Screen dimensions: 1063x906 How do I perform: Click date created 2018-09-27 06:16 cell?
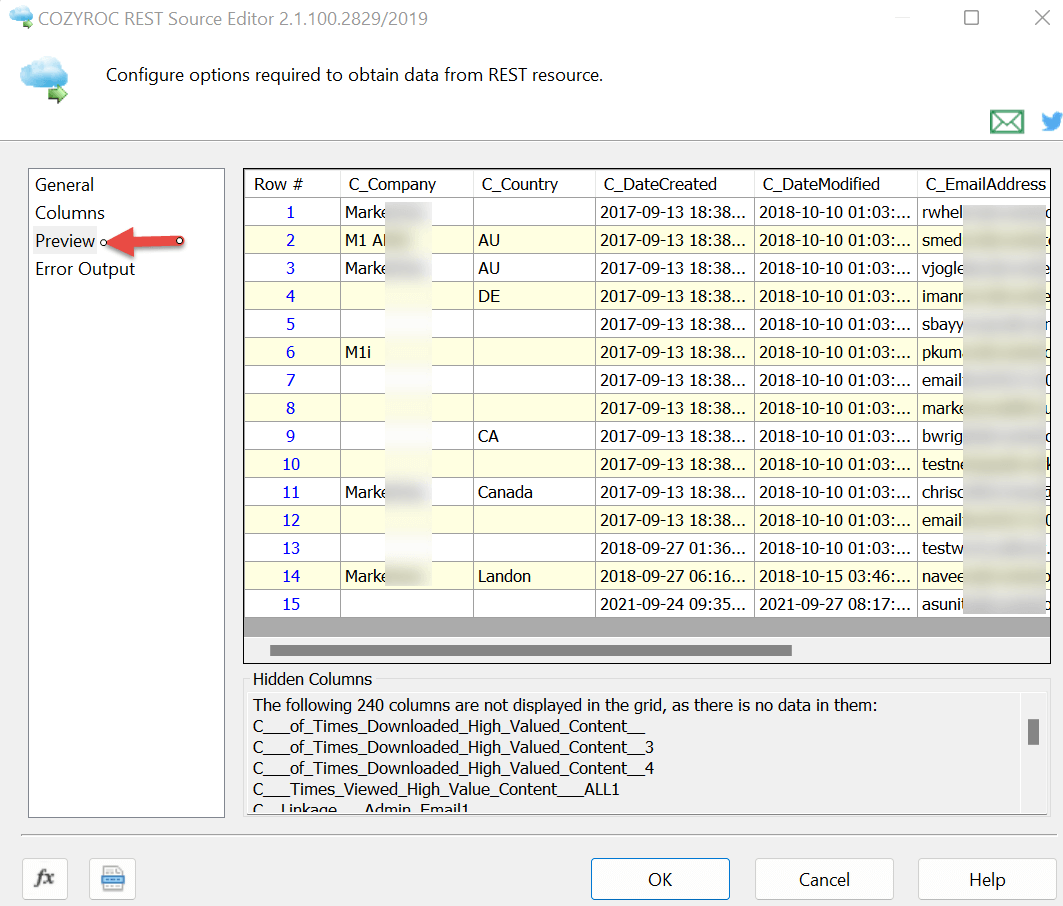675,576
